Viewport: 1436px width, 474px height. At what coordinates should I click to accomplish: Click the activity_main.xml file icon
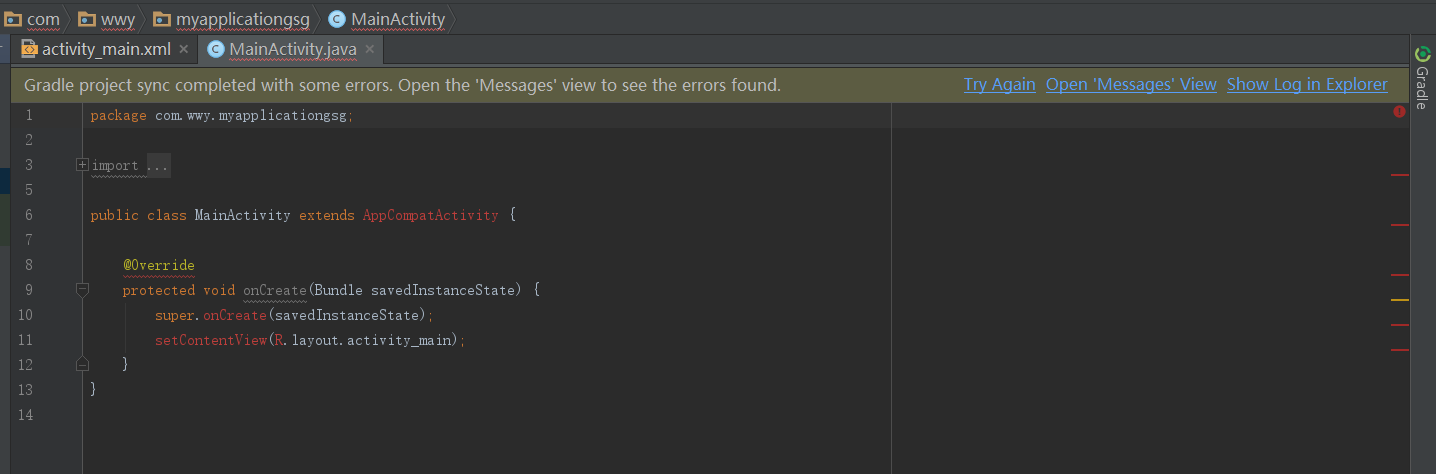click(x=29, y=49)
